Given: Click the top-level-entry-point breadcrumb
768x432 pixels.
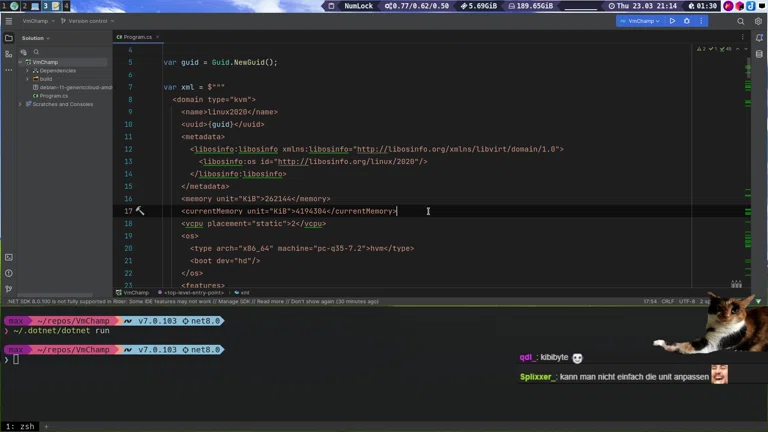Looking at the screenshot, I should click(191, 292).
